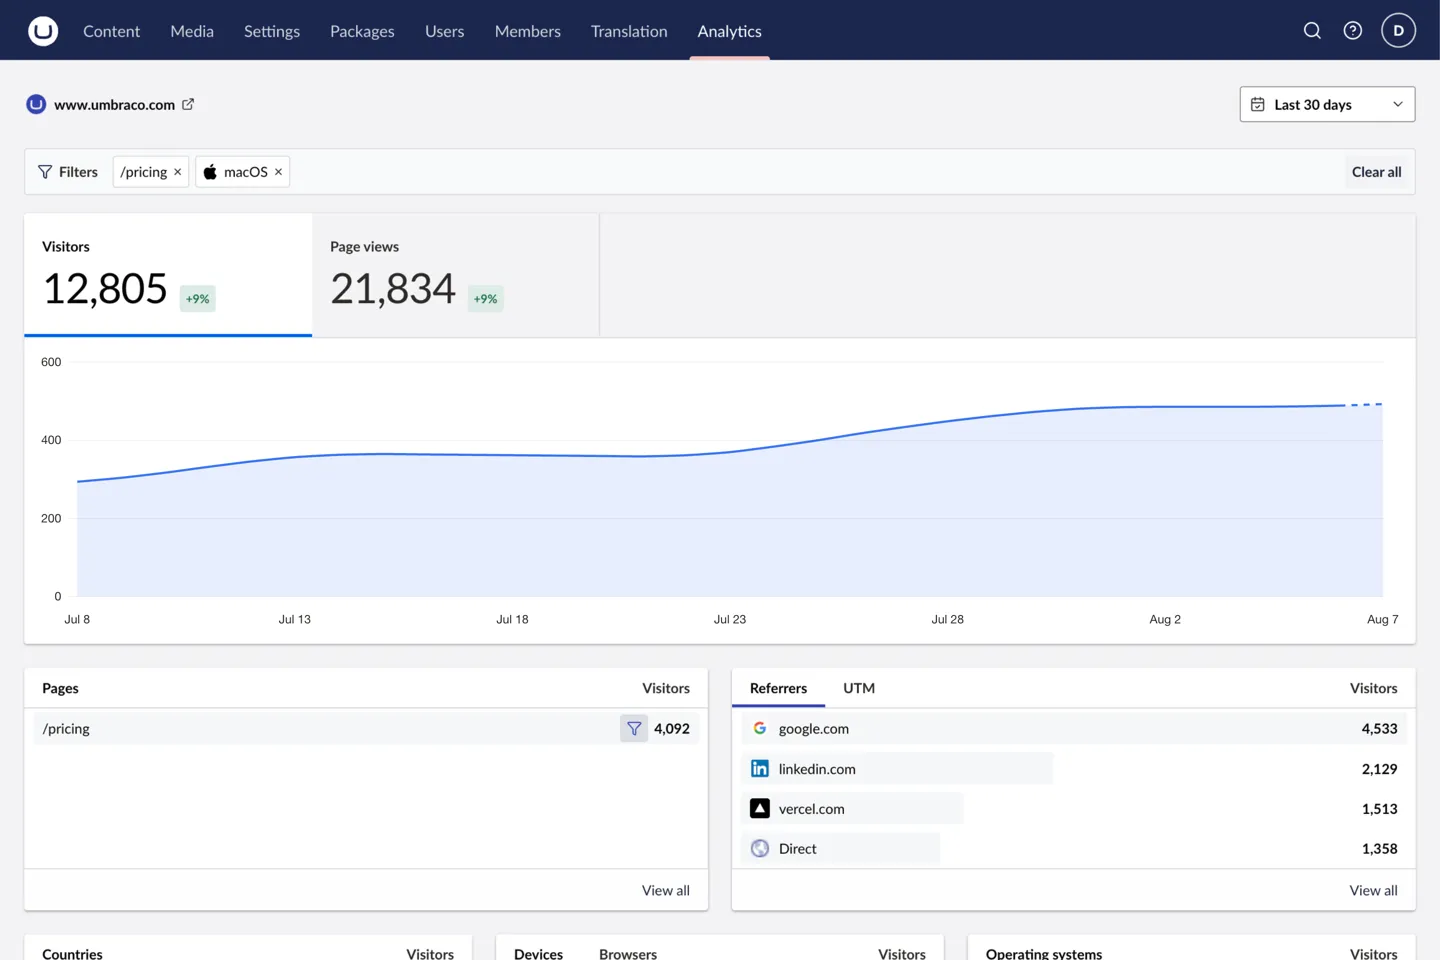Click the Aug 2 label on chart axis
The image size is (1440, 960).
coord(1165,619)
